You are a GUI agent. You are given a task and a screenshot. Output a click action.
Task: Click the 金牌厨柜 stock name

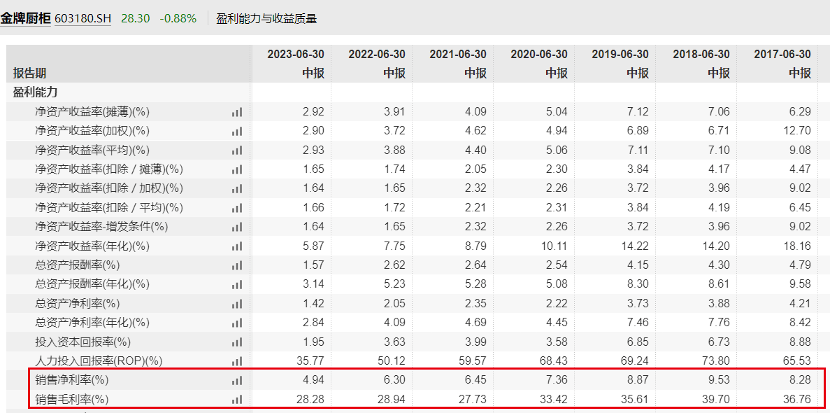25,18
